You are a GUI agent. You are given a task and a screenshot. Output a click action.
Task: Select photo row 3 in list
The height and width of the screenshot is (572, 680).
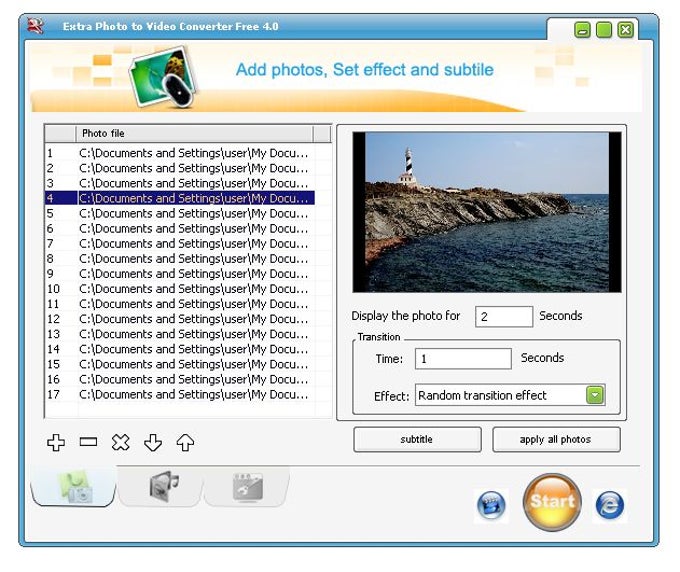coord(180,183)
